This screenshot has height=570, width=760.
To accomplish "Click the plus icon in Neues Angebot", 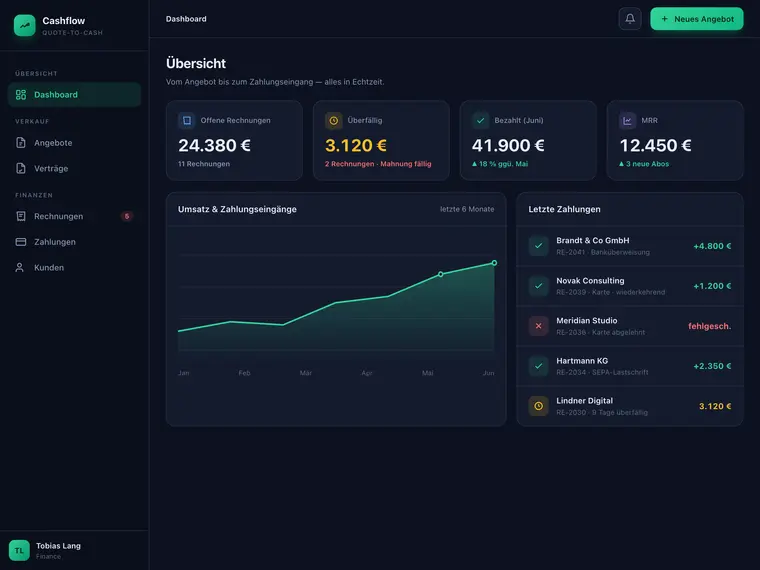I will point(665,19).
